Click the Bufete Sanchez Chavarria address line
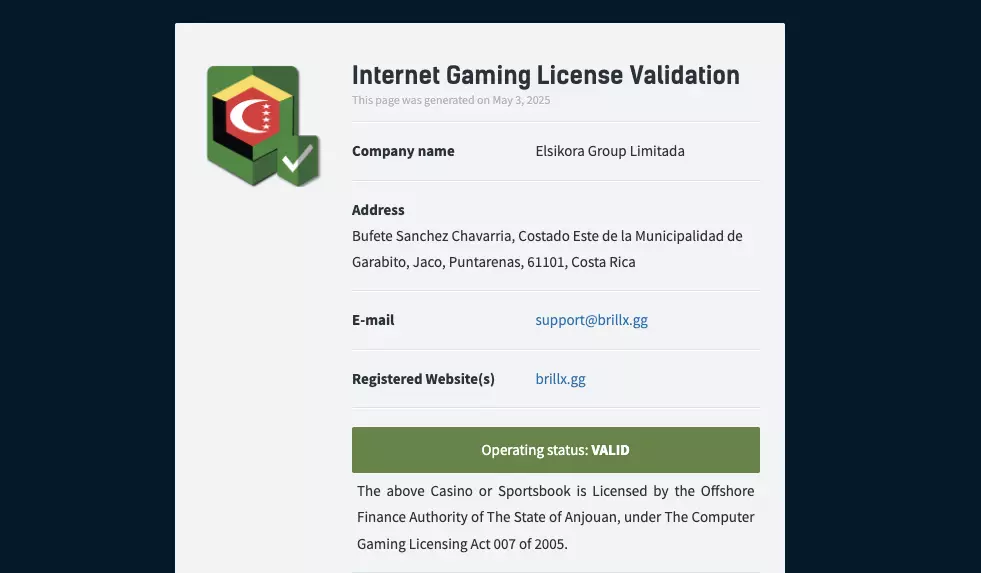981x573 pixels. click(547, 236)
